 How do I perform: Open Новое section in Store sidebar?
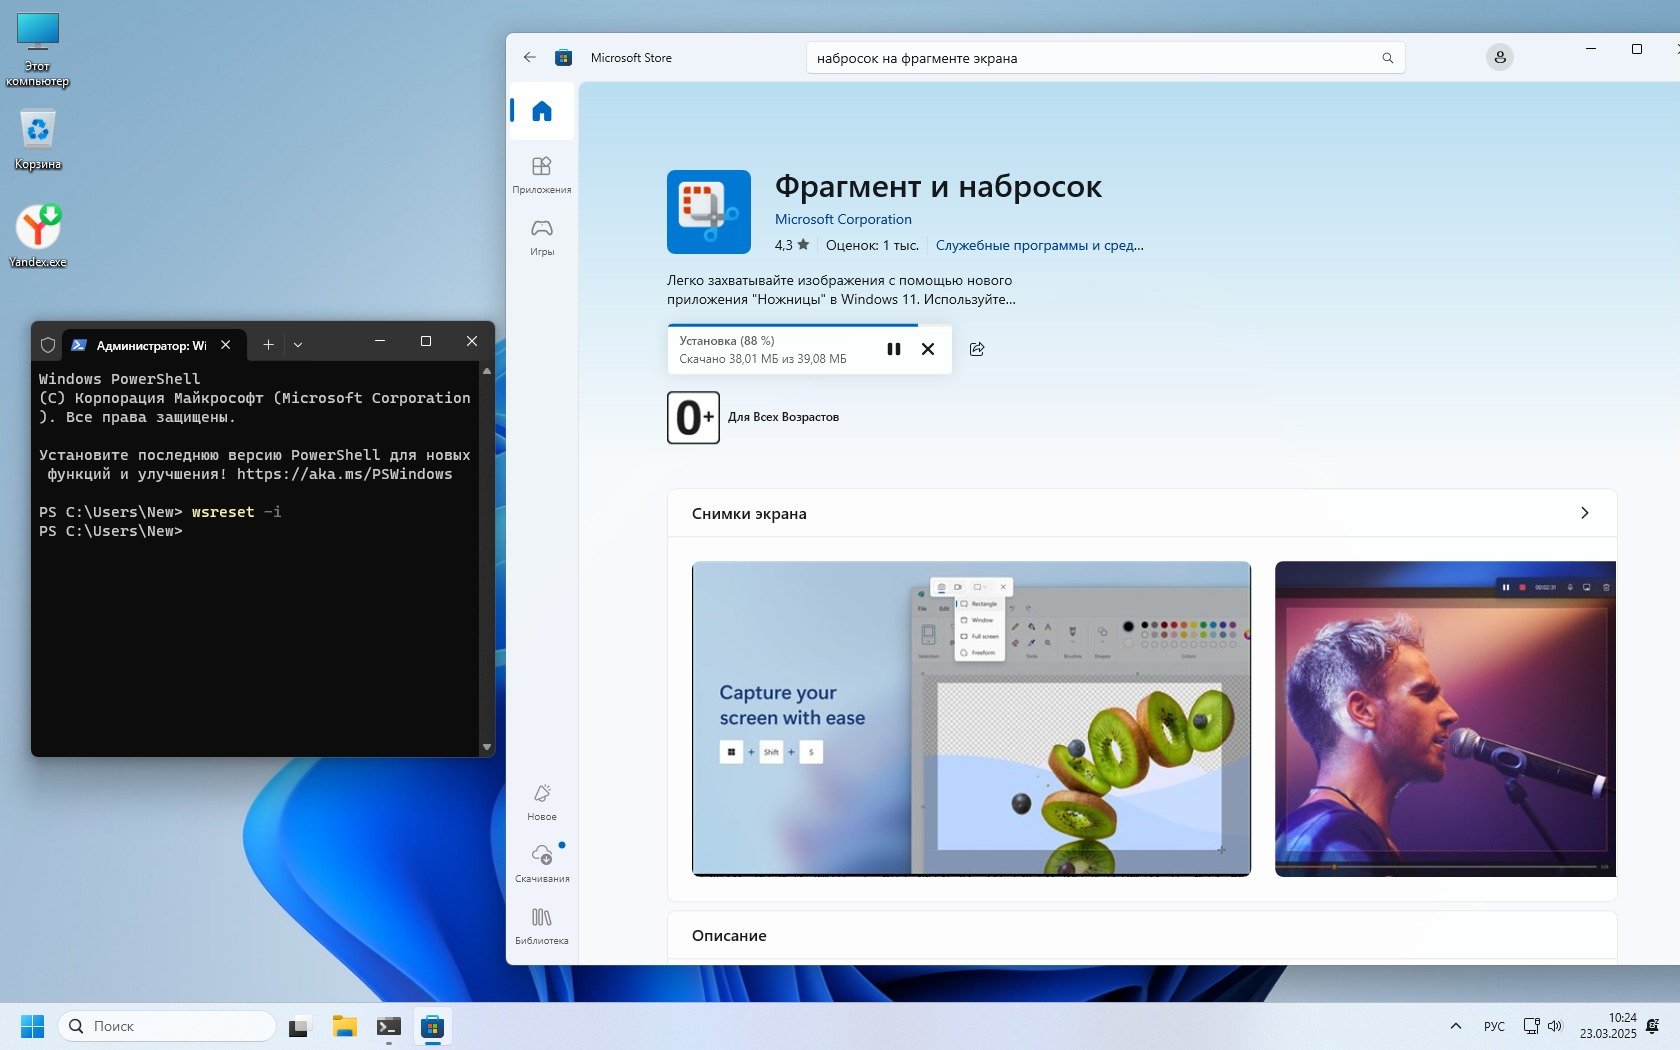[541, 801]
